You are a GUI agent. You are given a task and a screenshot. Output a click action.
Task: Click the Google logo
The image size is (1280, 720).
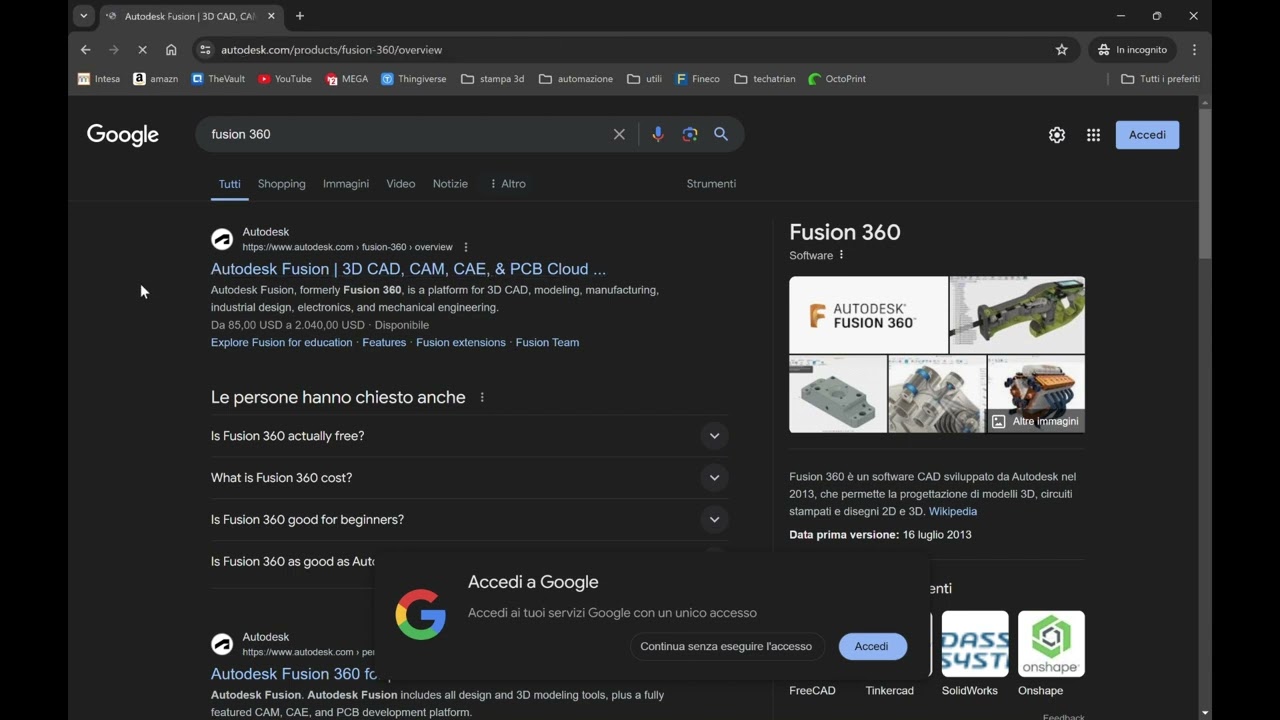pos(123,135)
